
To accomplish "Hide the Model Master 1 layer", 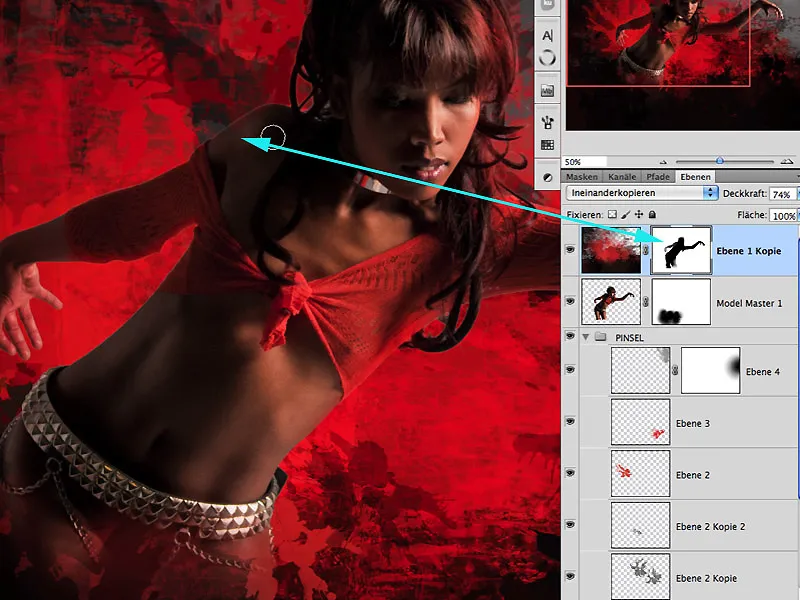I will pyautogui.click(x=570, y=301).
